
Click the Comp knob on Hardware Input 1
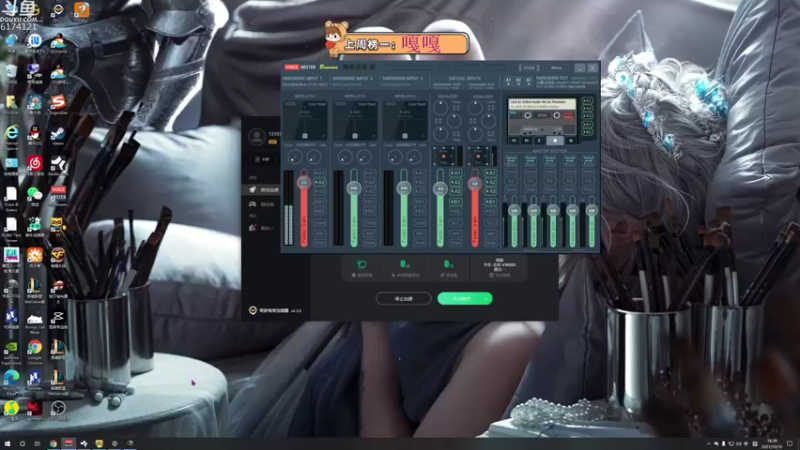[294, 157]
